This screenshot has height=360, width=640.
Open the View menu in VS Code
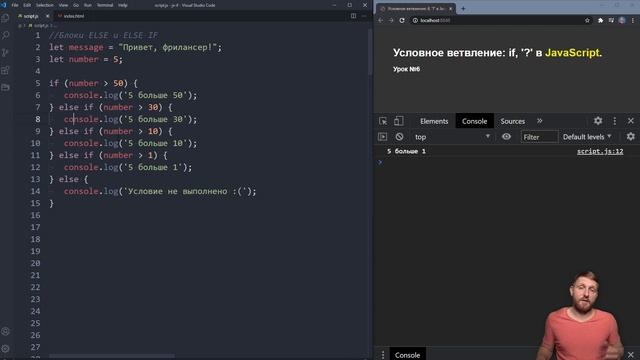point(63,5)
